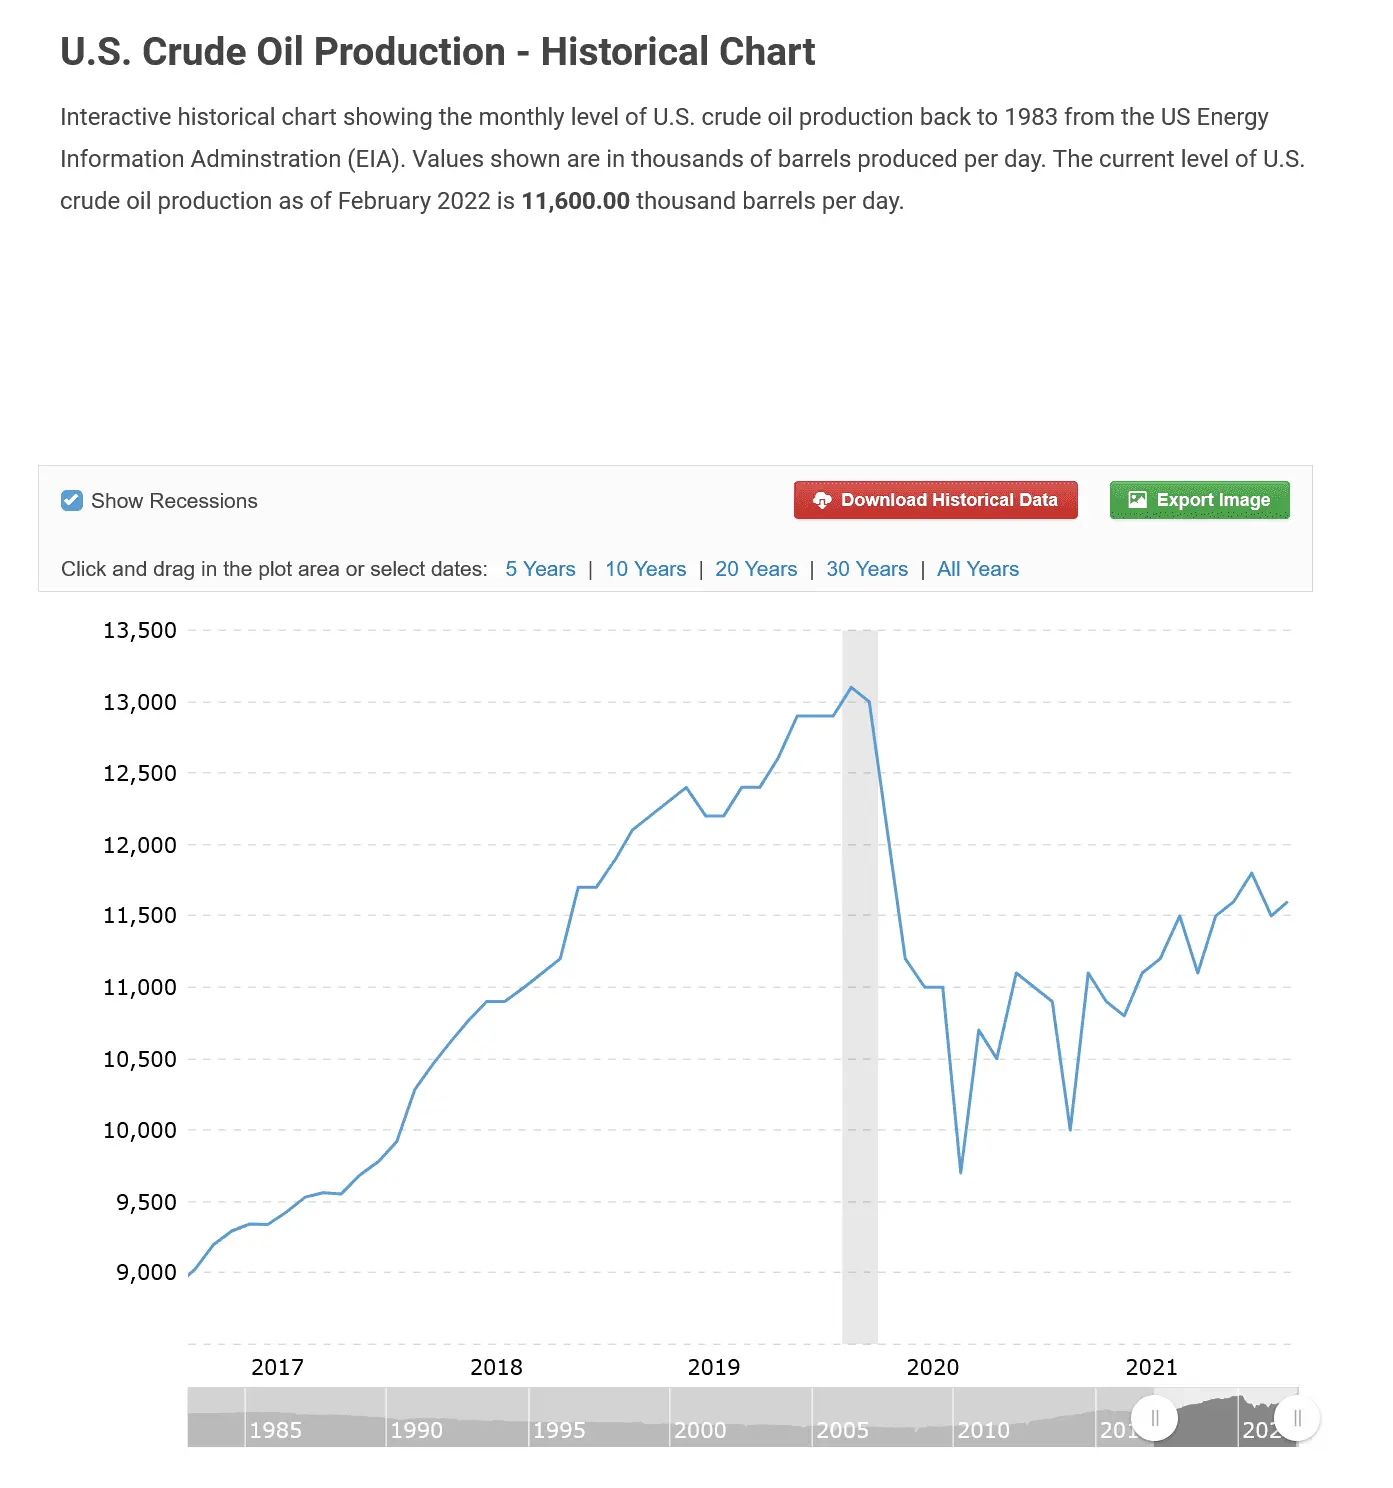Click 1985 on the navigator timeline

(275, 1430)
